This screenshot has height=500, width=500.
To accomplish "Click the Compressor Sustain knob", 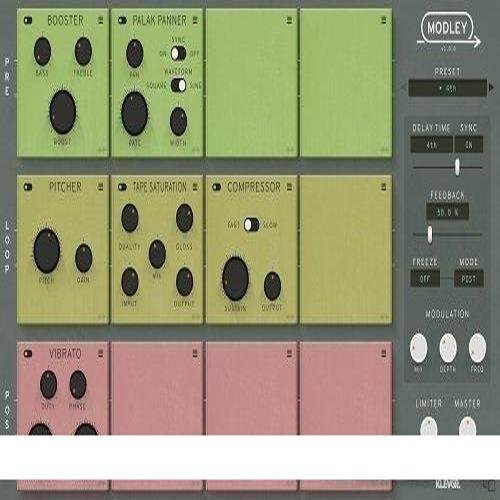I will click(235, 279).
